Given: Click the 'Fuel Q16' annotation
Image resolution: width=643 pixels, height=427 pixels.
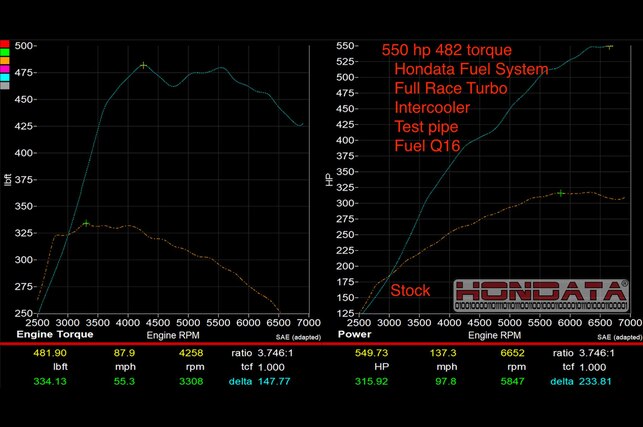Looking at the screenshot, I should (427, 146).
